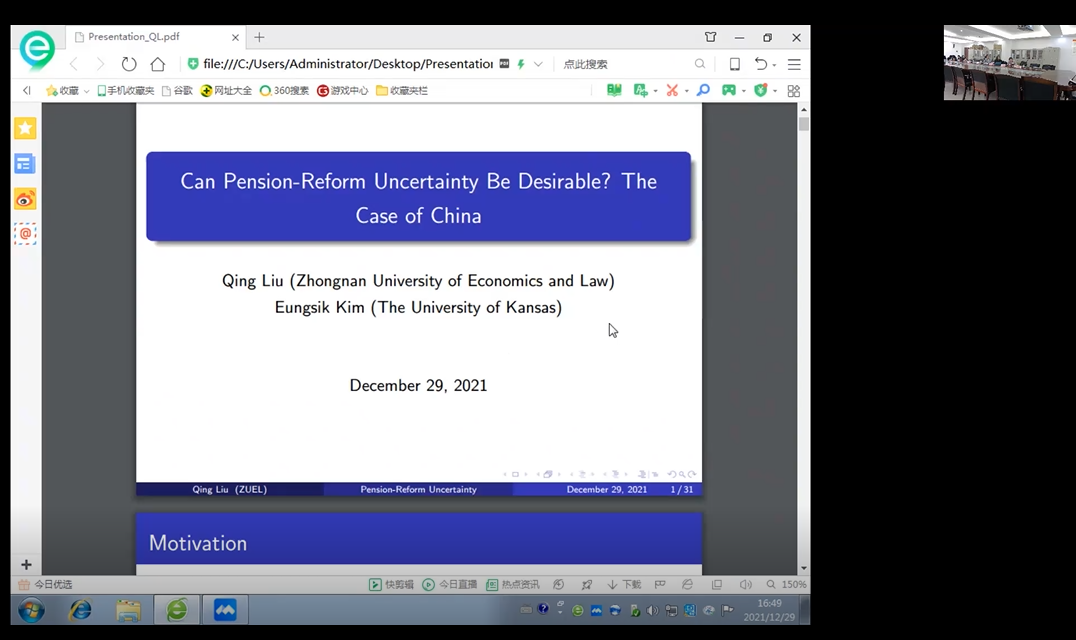Open the game controller toolbar icon

729,90
